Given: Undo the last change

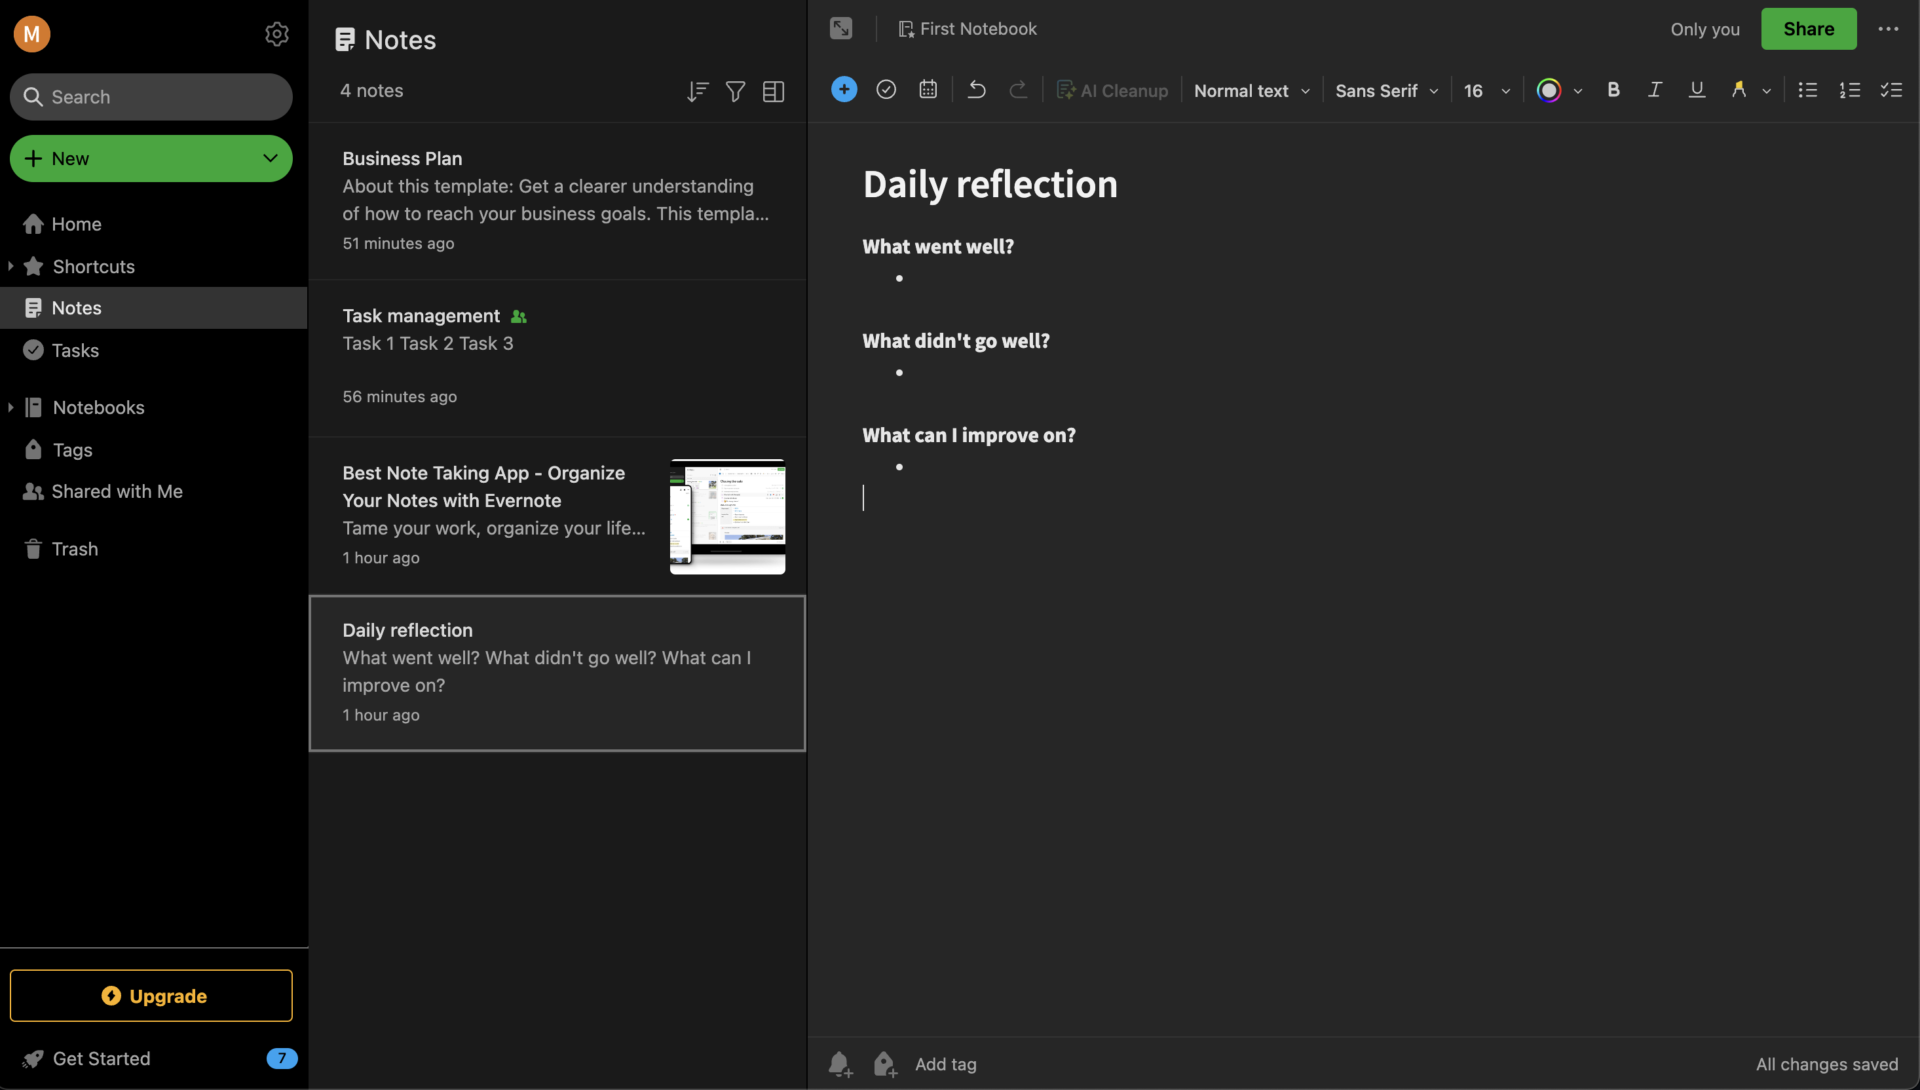Looking at the screenshot, I should 975,90.
